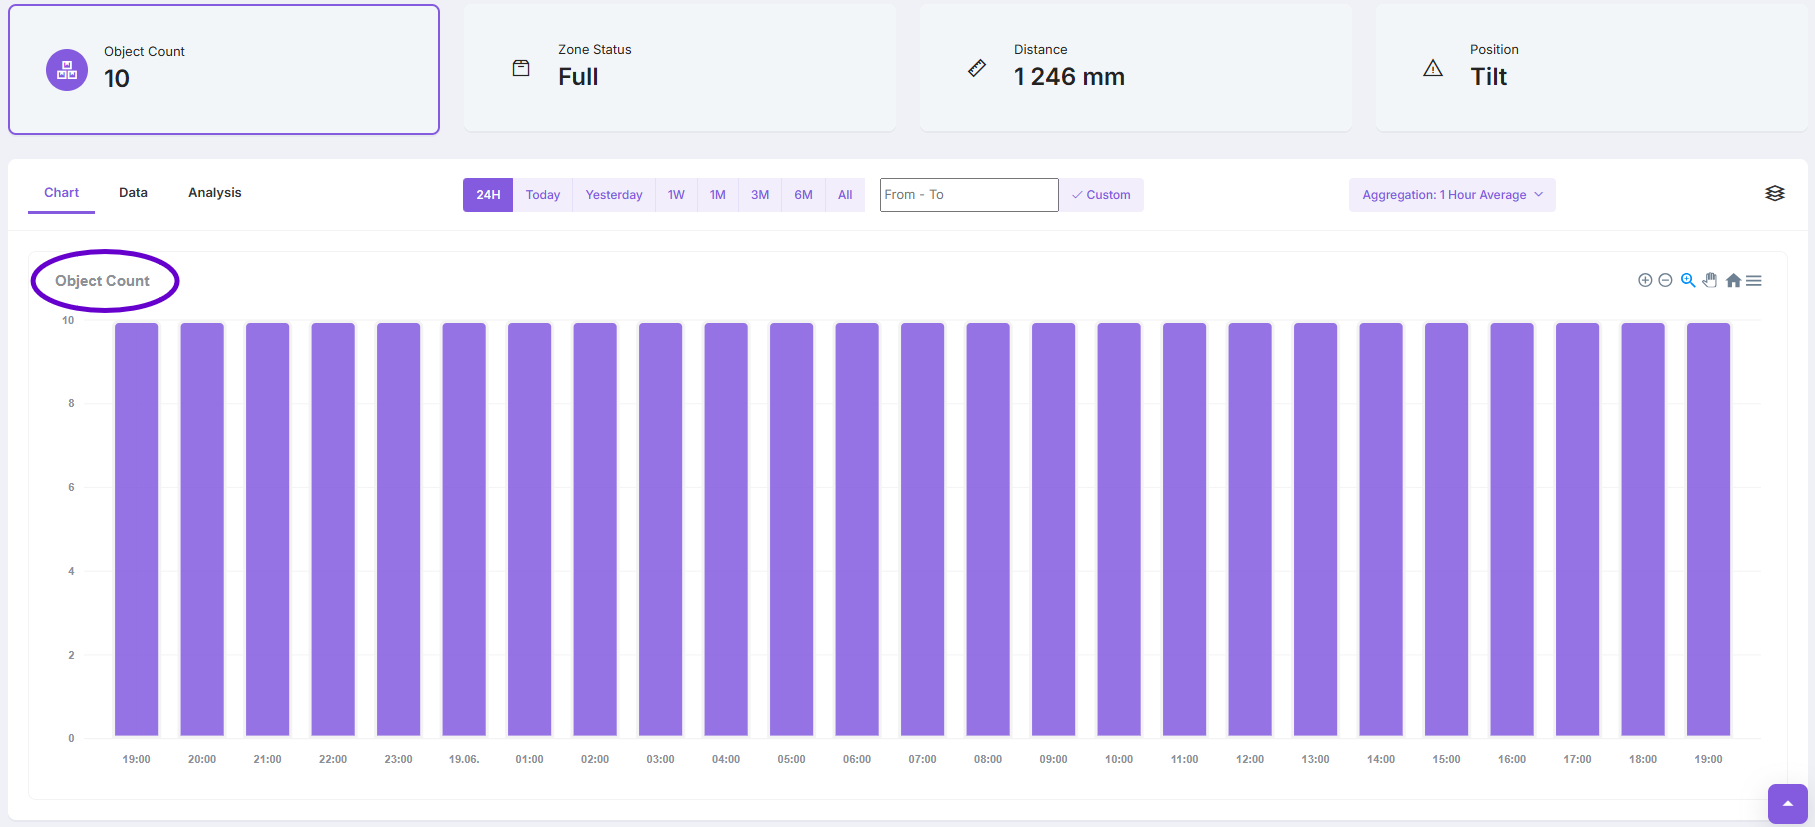Image resolution: width=1815 pixels, height=827 pixels.
Task: Click the stacked layers icon
Action: [x=1774, y=193]
